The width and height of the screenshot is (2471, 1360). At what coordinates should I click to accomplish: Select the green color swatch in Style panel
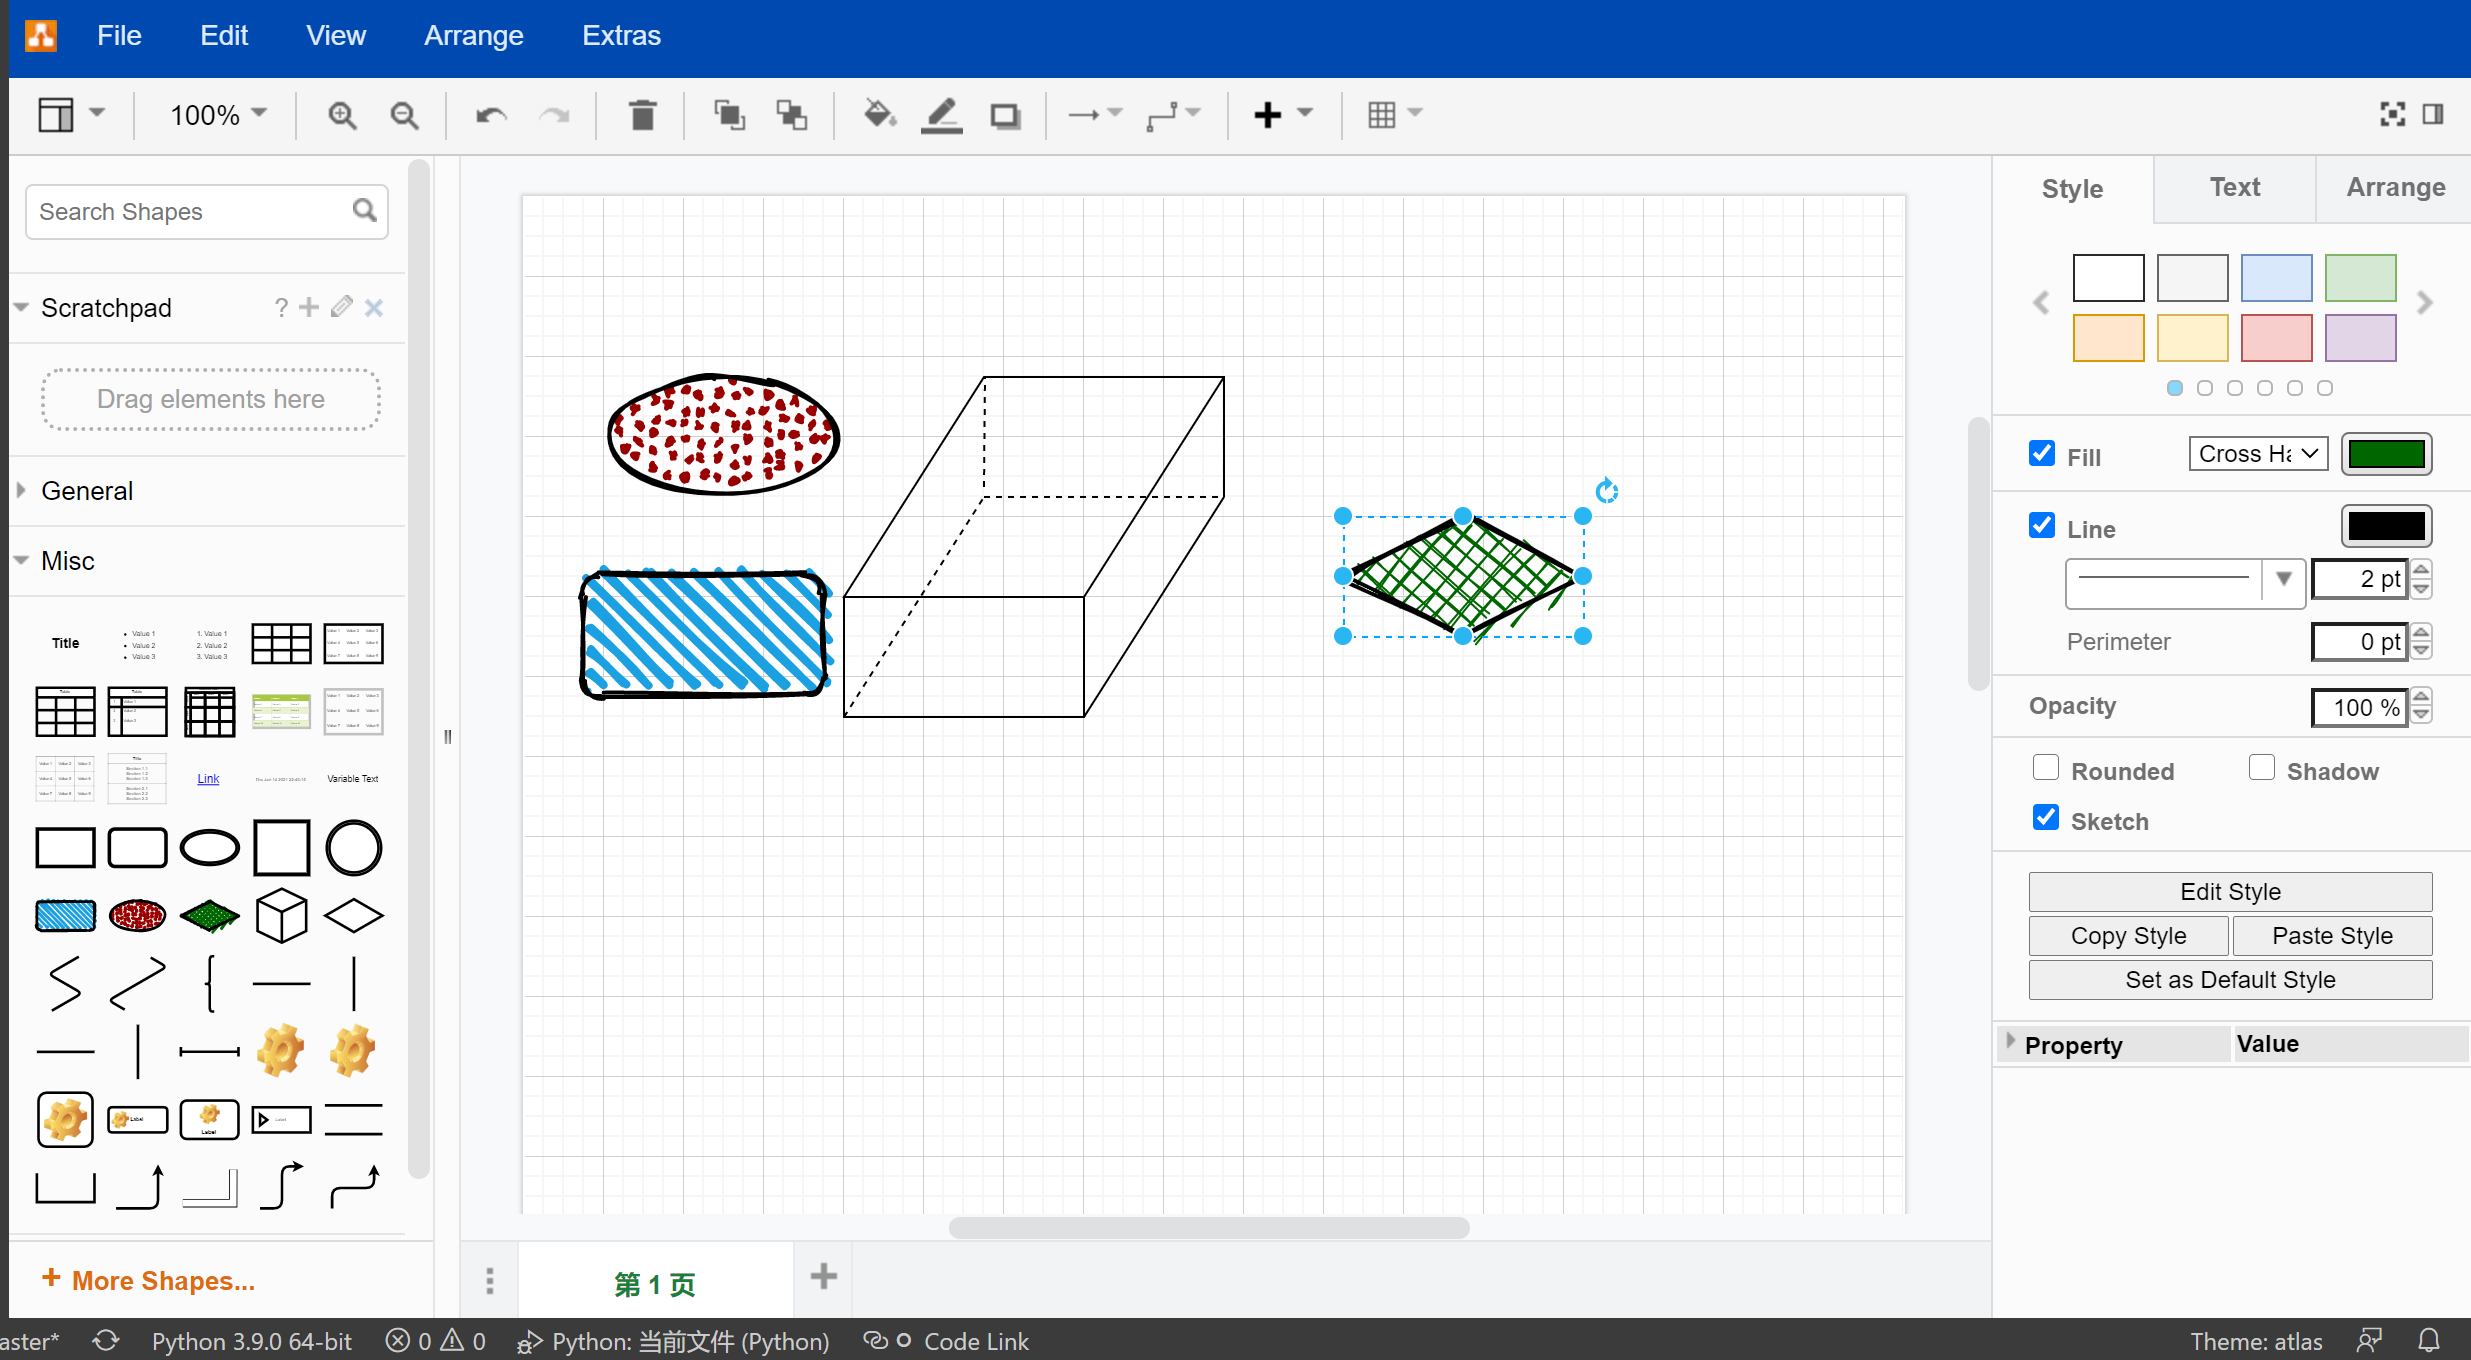(x=2360, y=278)
